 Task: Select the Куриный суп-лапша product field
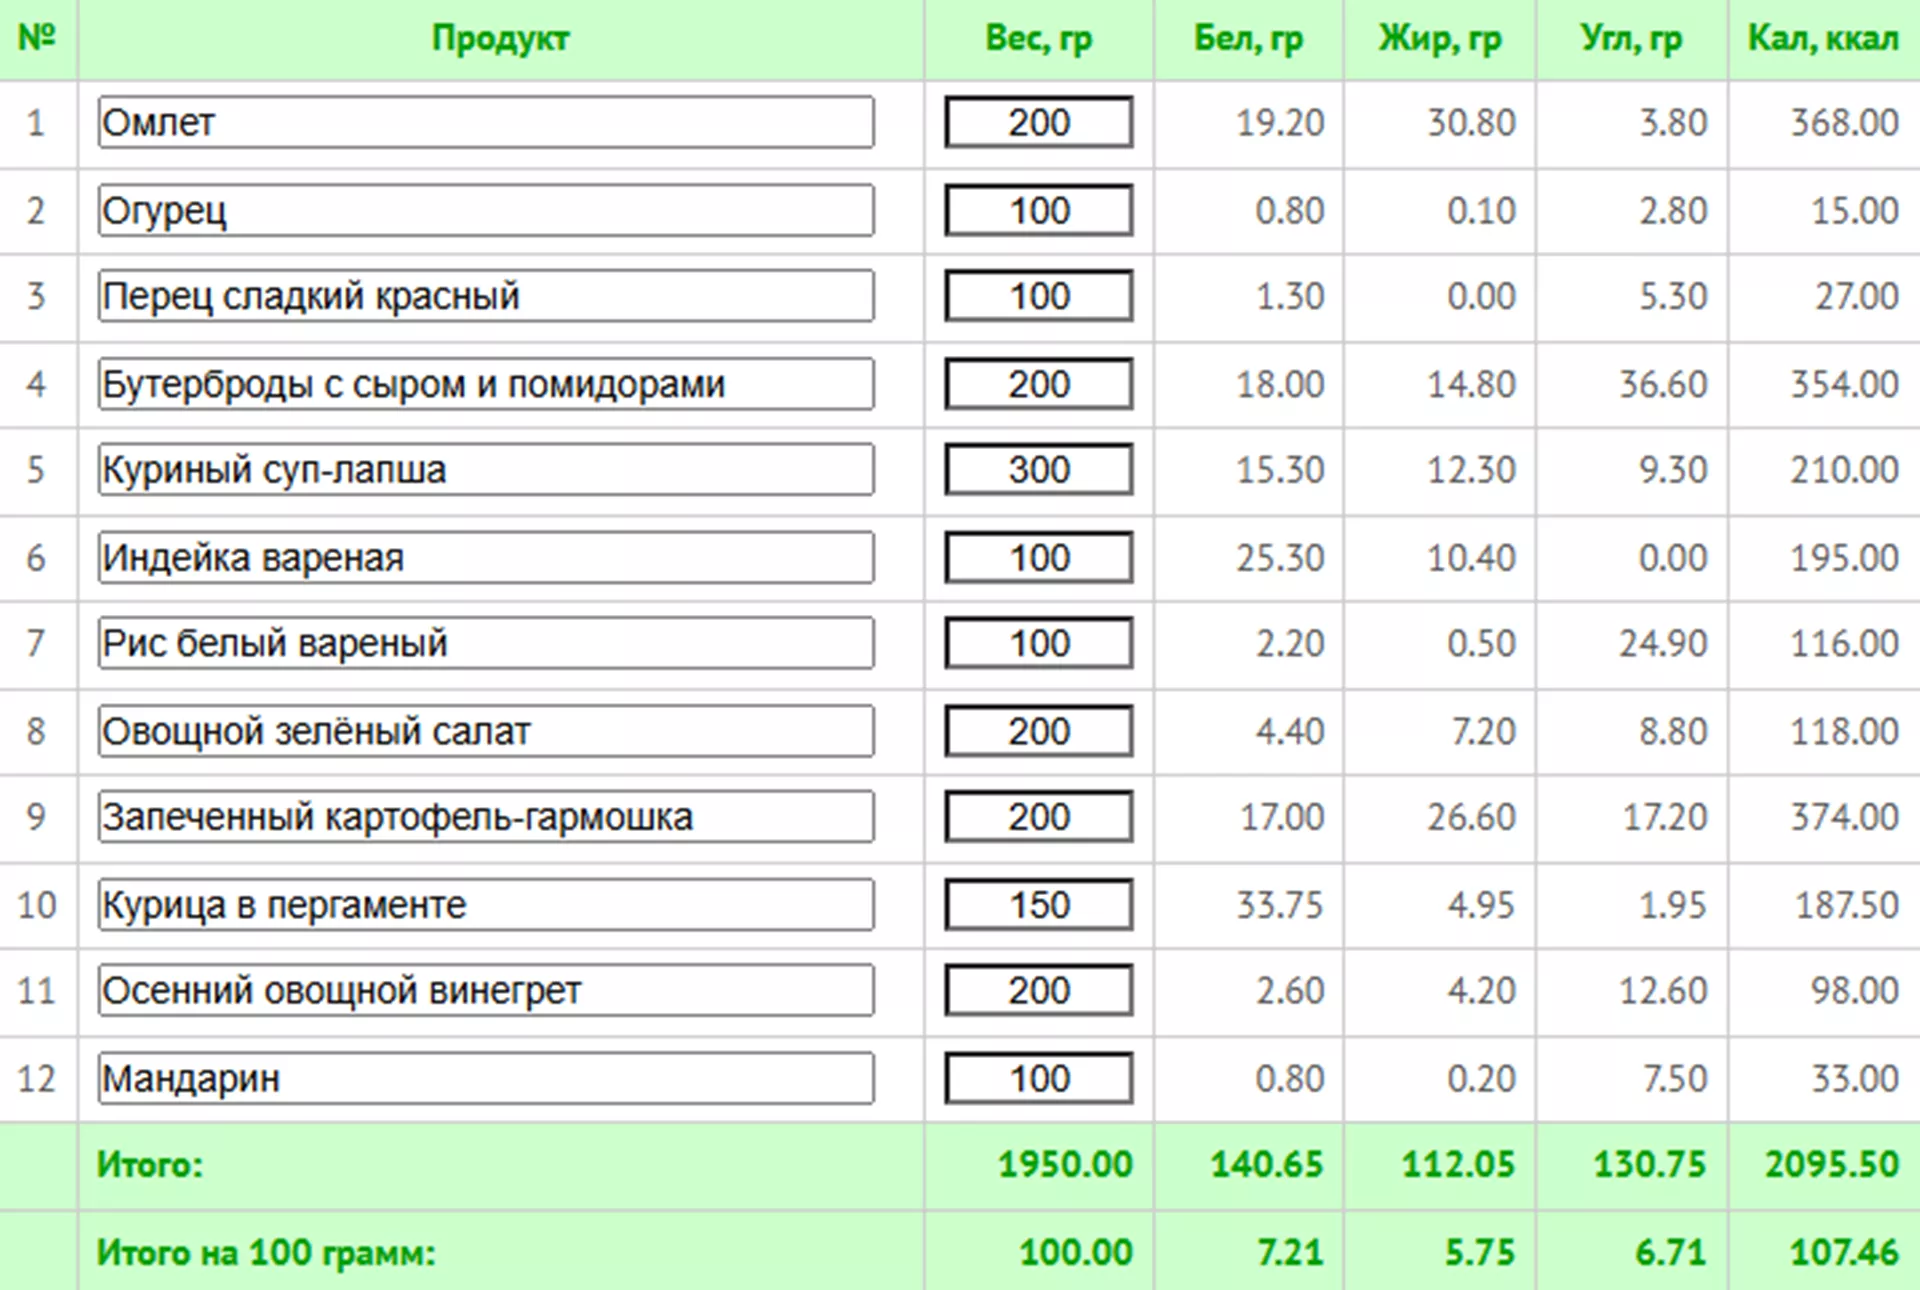click(486, 470)
